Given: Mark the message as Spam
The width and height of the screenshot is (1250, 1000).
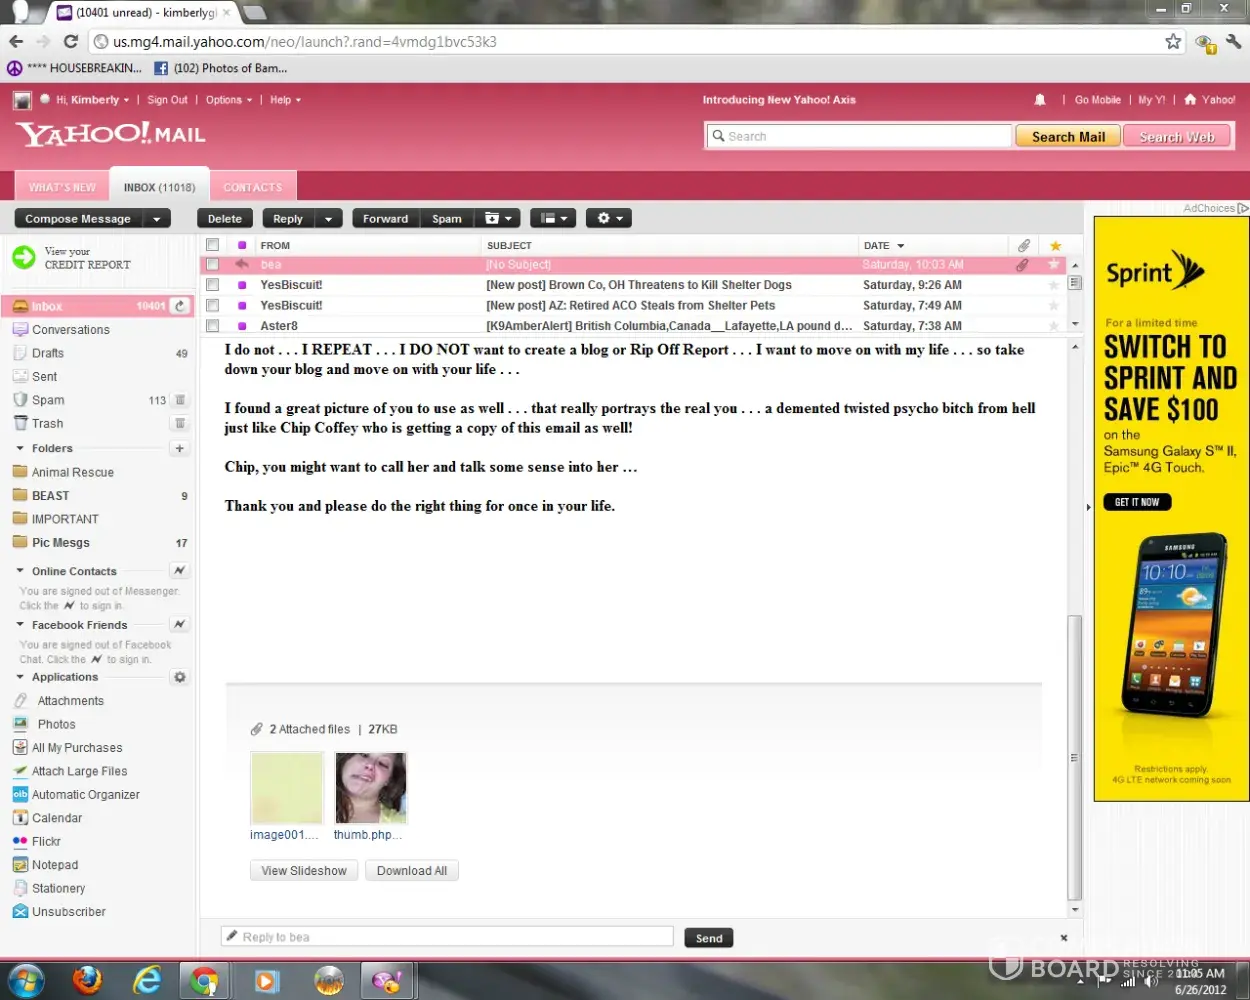Looking at the screenshot, I should [447, 219].
